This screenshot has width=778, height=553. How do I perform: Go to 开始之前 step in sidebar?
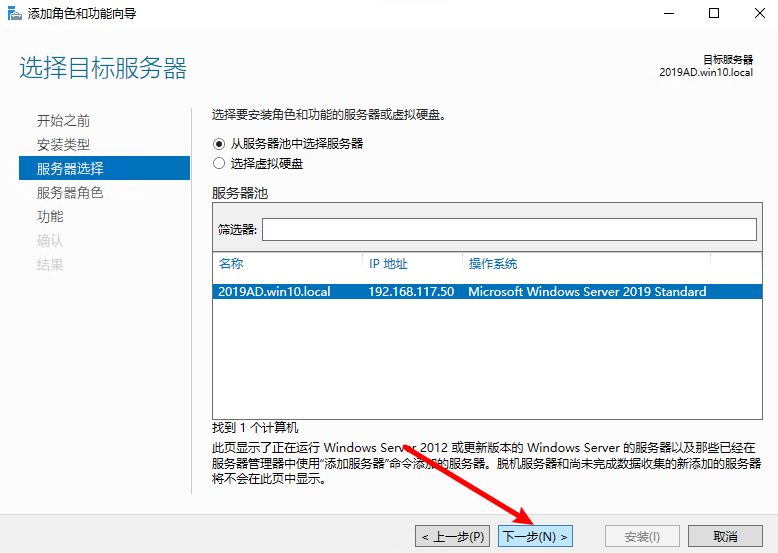[x=63, y=121]
